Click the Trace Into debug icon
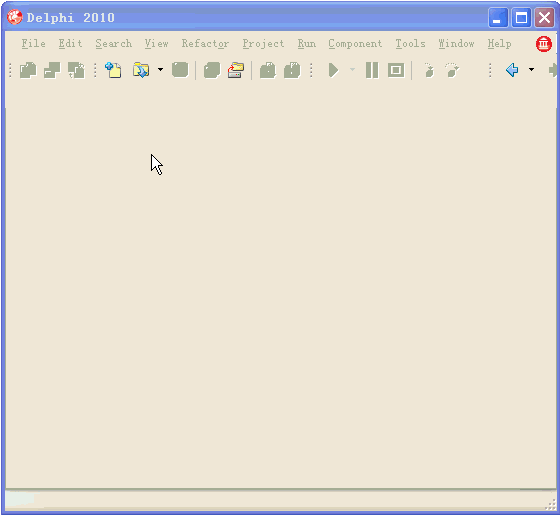 click(x=429, y=70)
